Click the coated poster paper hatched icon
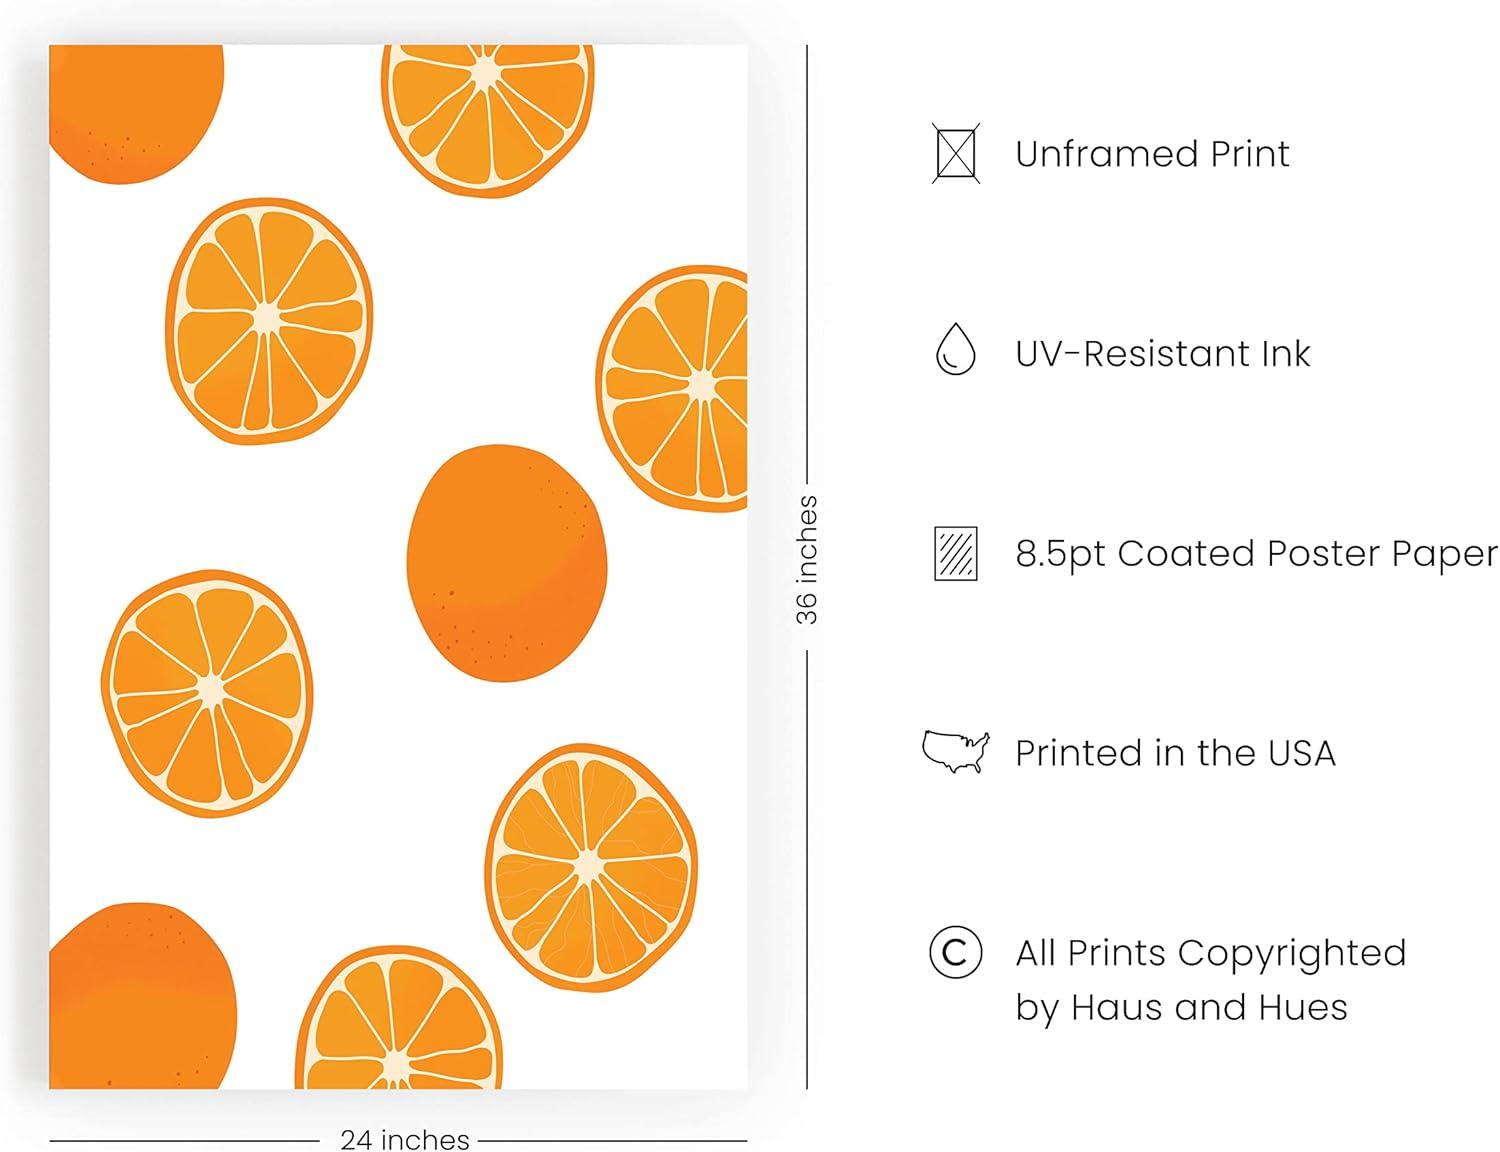 [956, 553]
